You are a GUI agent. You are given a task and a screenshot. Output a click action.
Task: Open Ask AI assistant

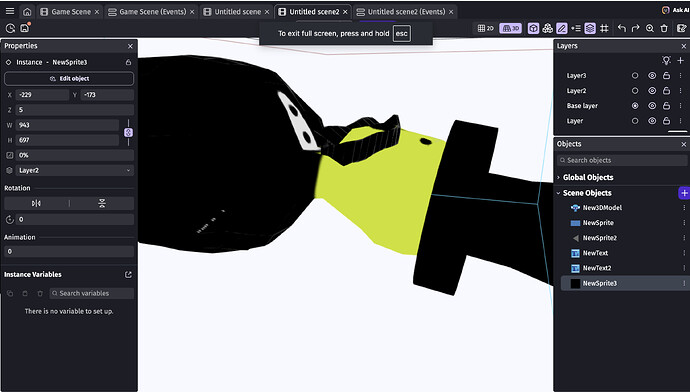(x=675, y=10)
